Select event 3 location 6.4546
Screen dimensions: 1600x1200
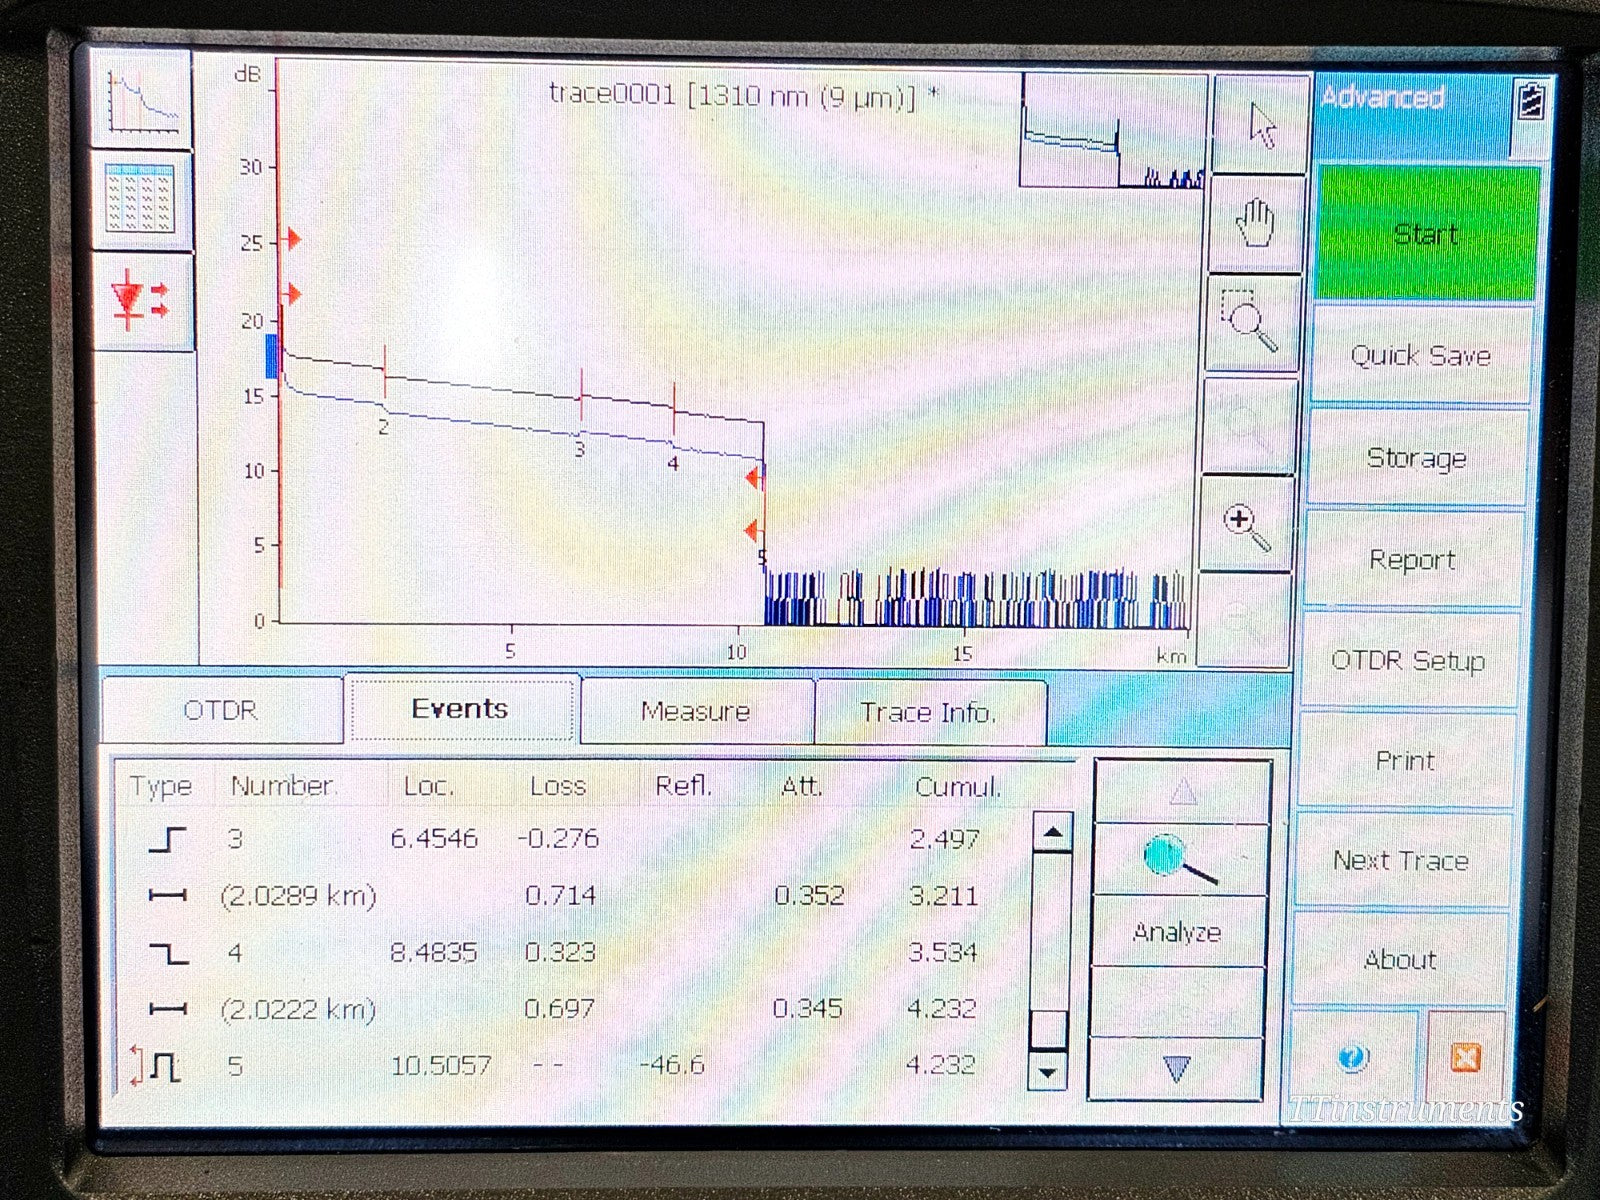pos(434,838)
